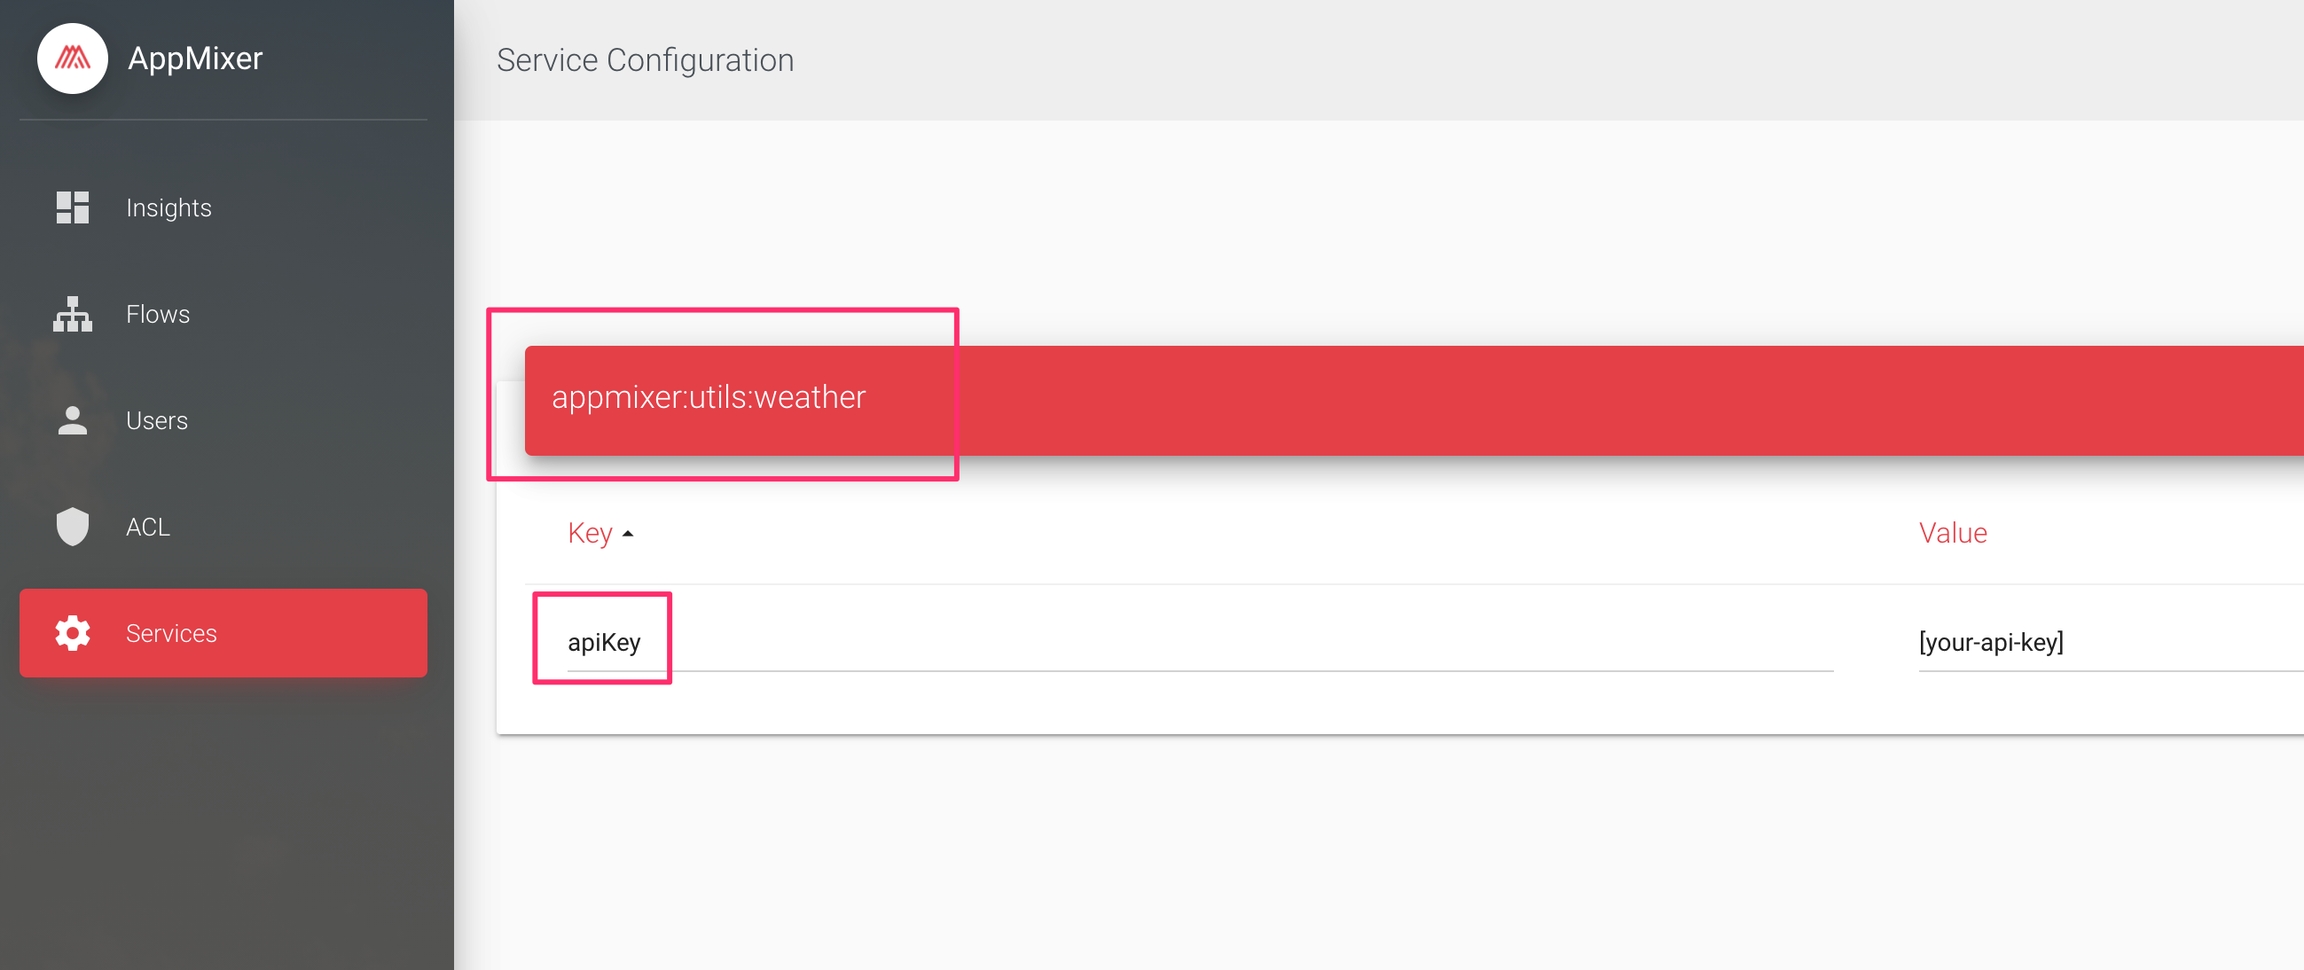Click the AppMixer logo icon
Screen dimensions: 2304x970
pos(72,58)
